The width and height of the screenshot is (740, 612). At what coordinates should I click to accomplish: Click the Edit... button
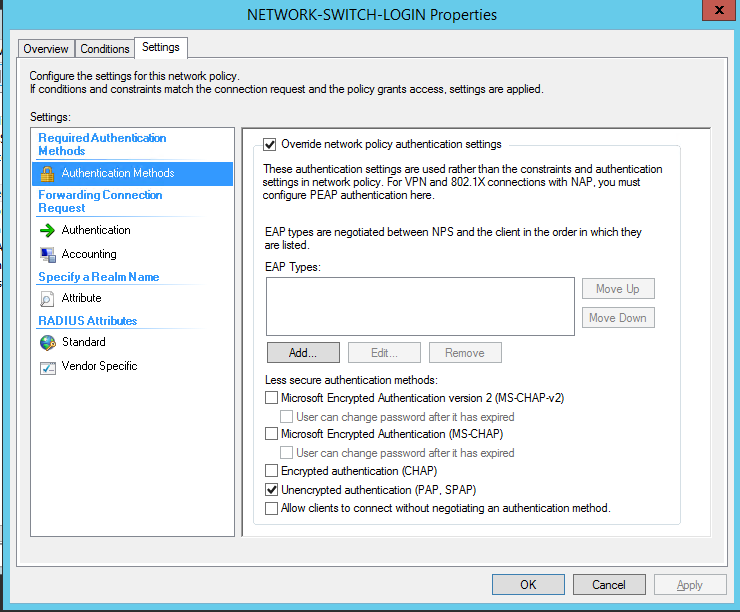click(x=384, y=353)
